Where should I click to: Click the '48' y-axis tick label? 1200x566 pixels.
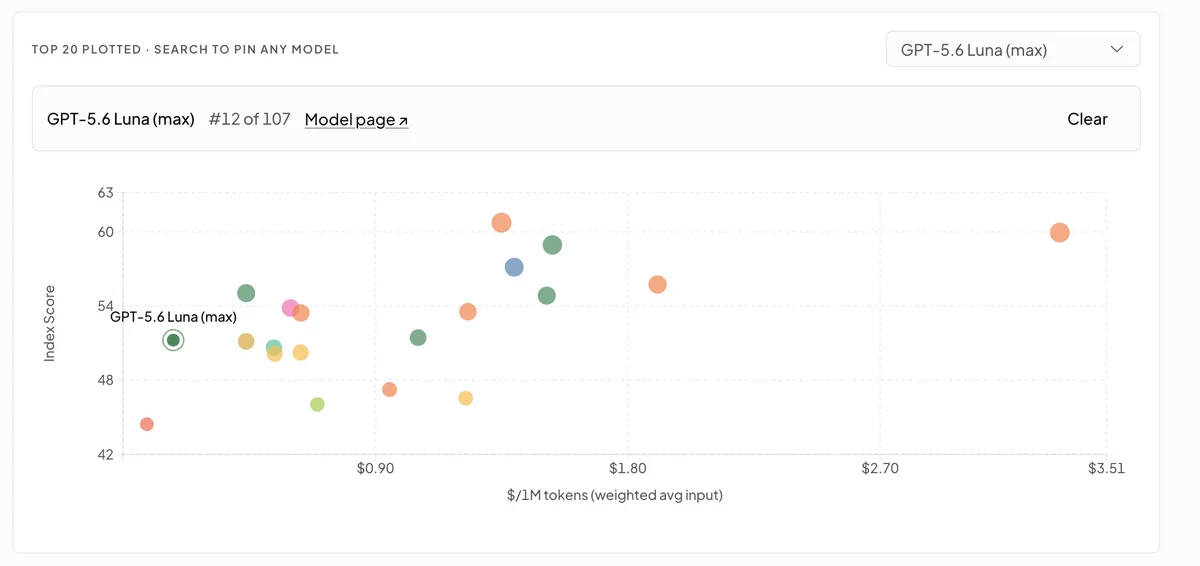coord(106,380)
